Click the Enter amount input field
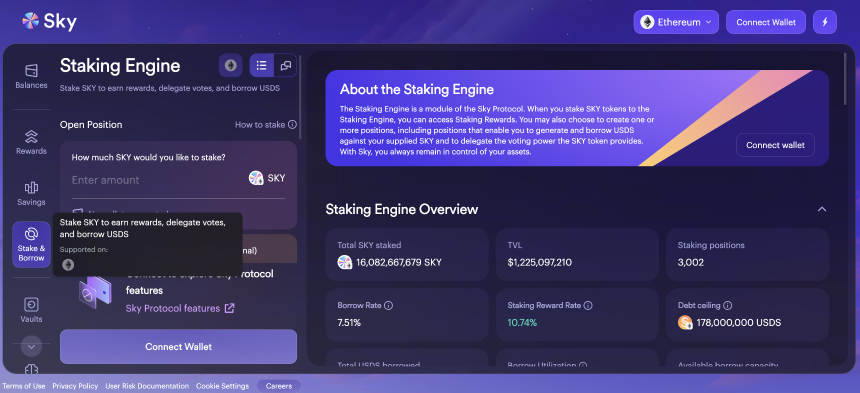Image resolution: width=860 pixels, height=393 pixels. coord(156,180)
